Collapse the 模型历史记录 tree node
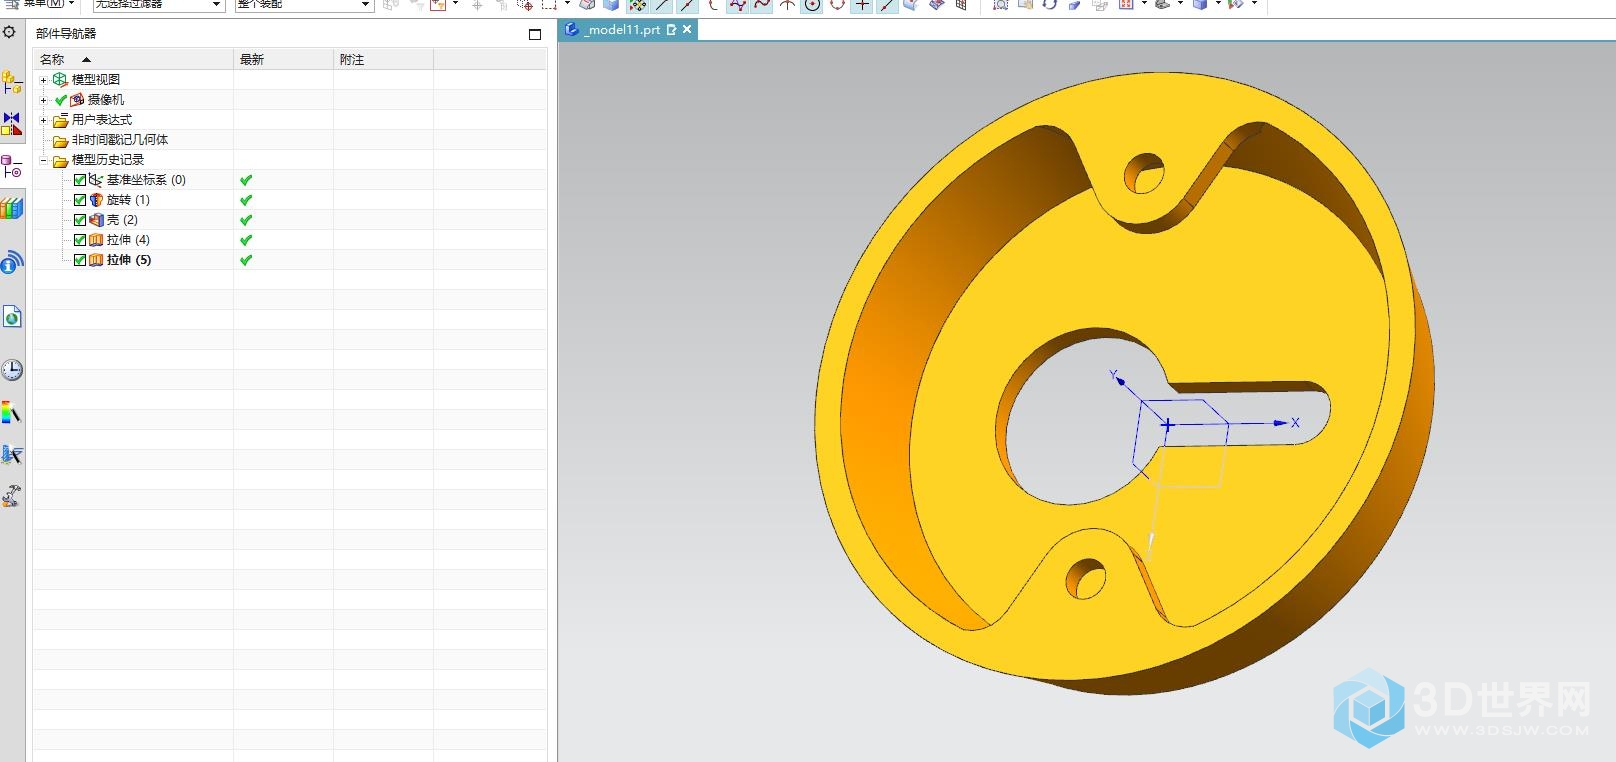Screen dimensions: 1616x762 [43, 160]
